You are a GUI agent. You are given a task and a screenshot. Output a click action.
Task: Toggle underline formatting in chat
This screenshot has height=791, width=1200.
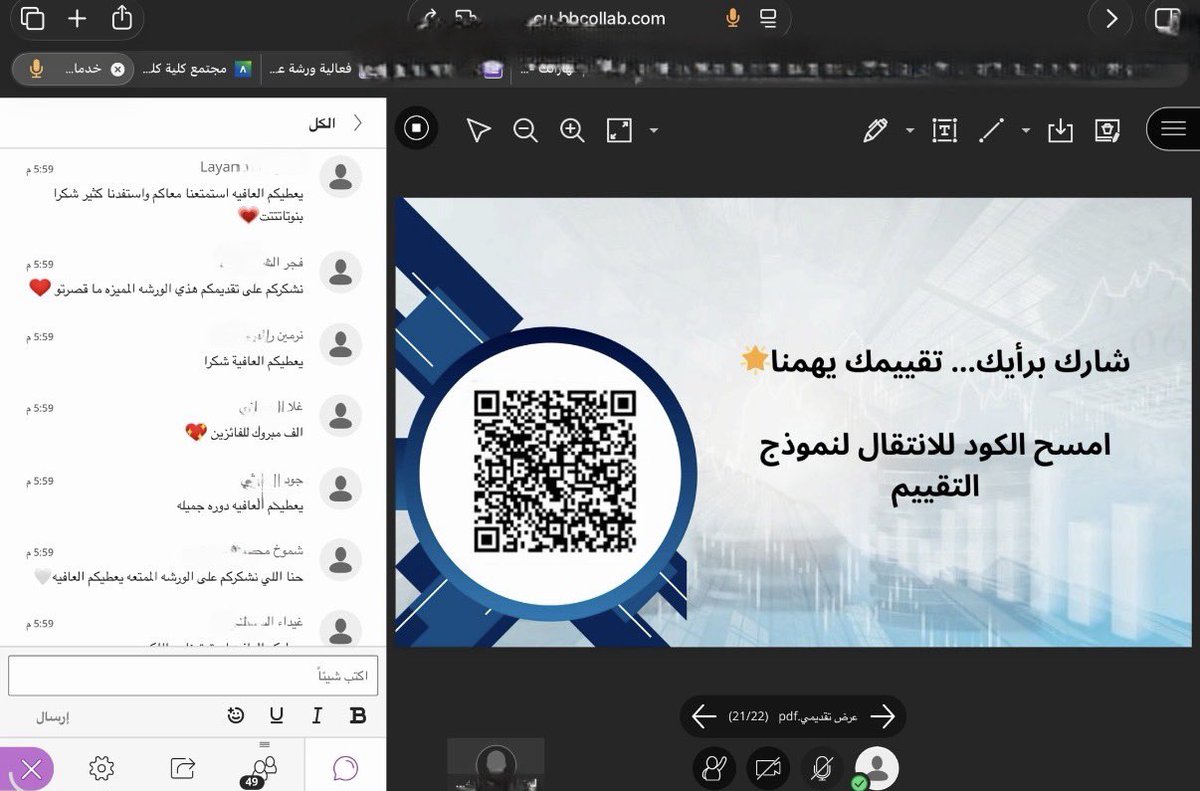[276, 715]
